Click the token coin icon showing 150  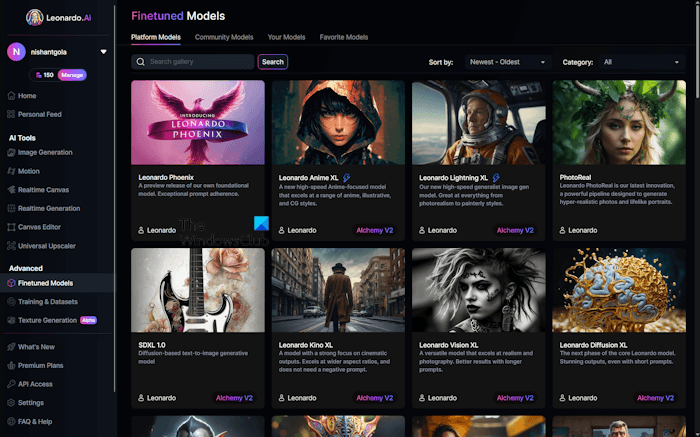tap(39, 75)
